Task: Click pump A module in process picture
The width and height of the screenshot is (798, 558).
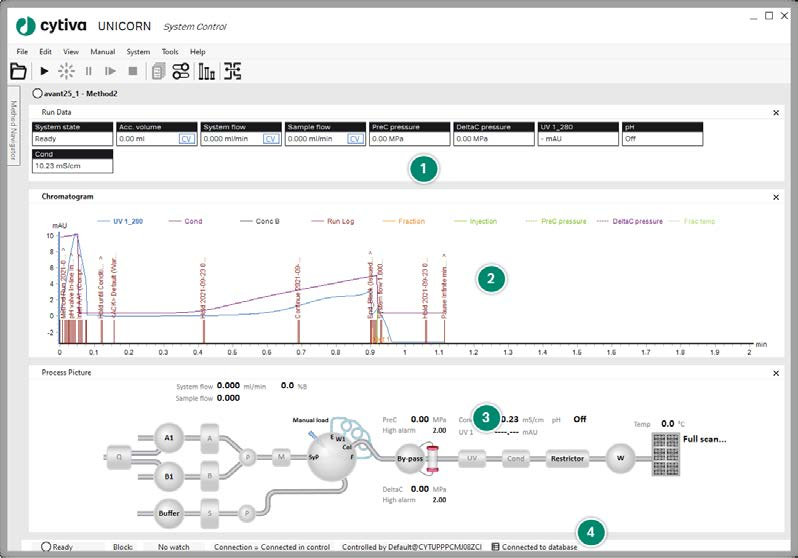Action: 210,438
